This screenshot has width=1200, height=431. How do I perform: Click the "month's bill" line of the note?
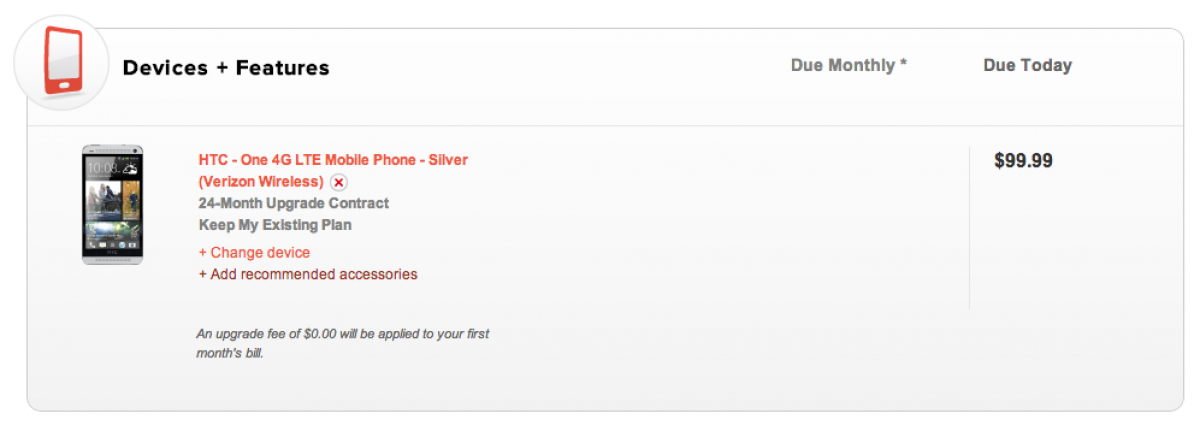pos(229,353)
